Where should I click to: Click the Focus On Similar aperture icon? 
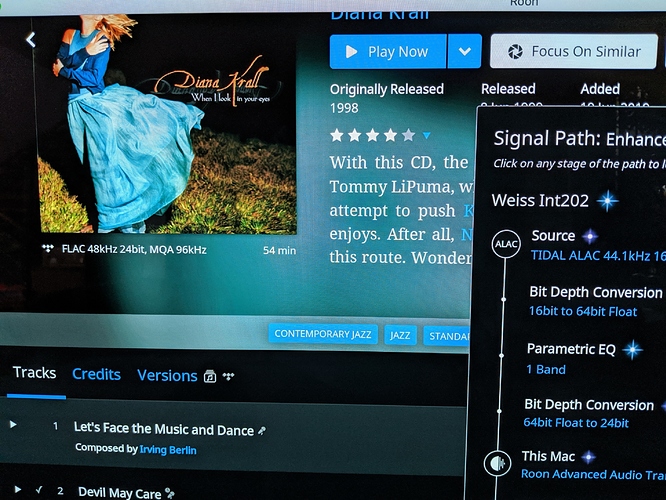click(515, 51)
